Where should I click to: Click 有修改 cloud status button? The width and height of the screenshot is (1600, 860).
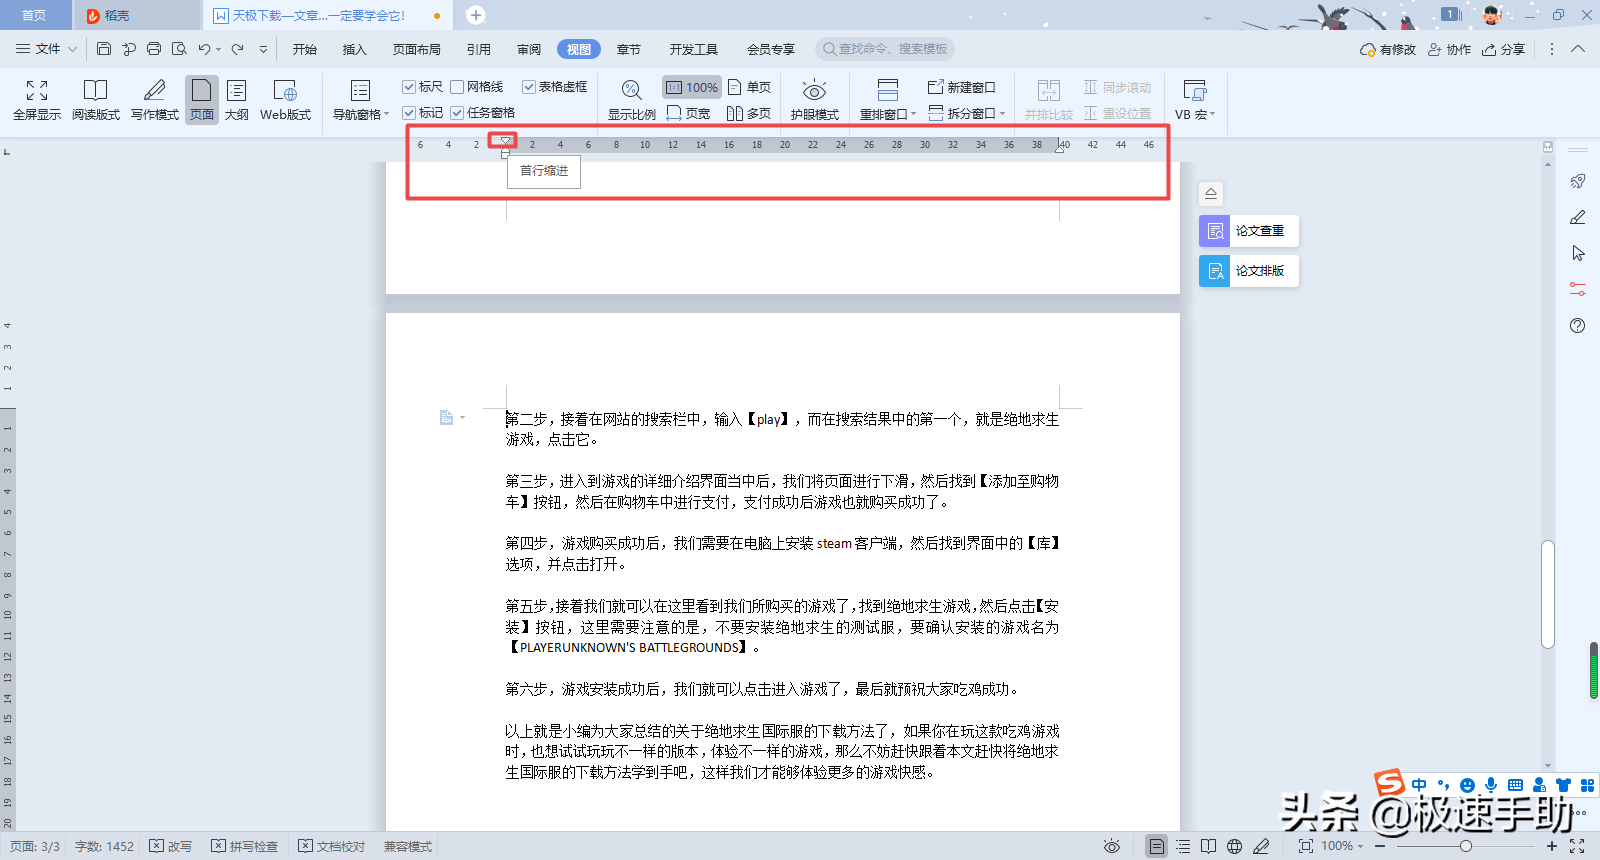pos(1388,49)
